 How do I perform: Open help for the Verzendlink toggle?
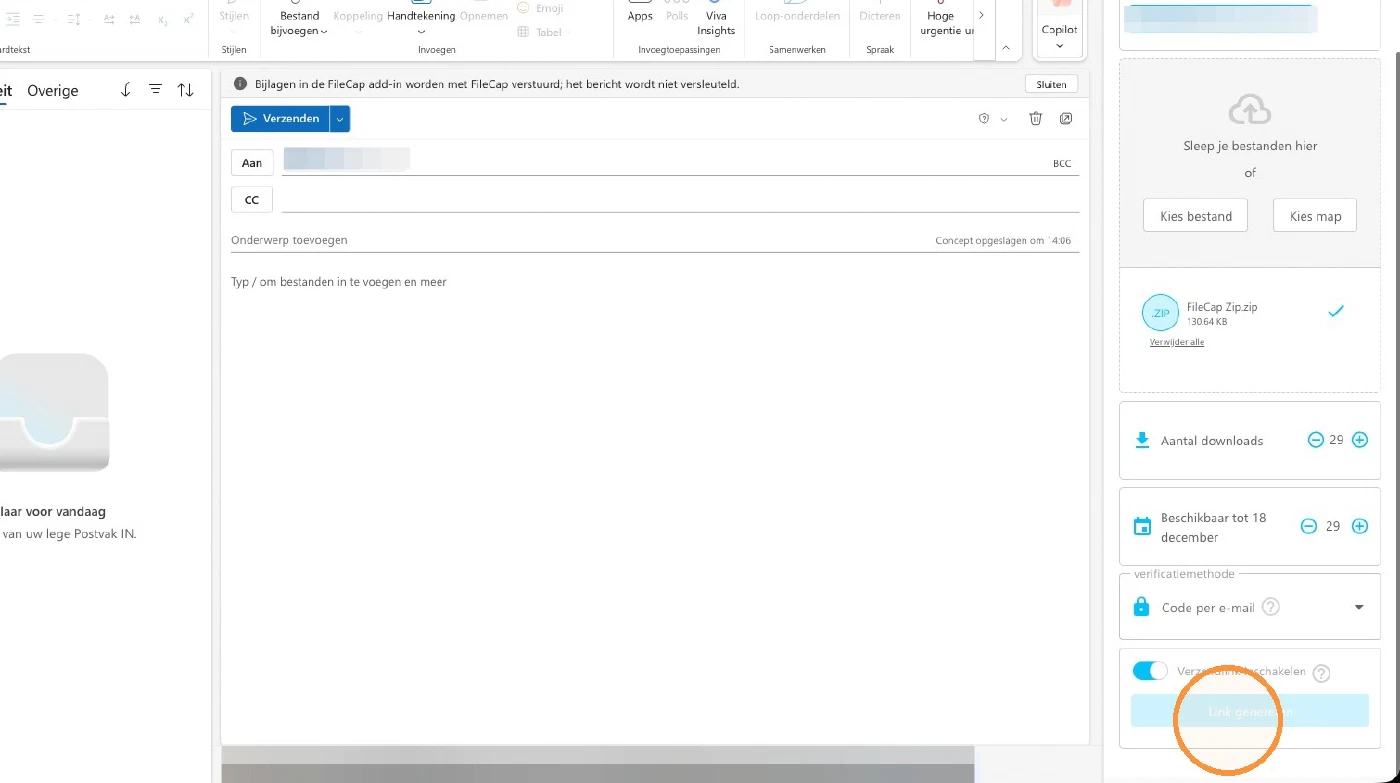coord(1321,673)
